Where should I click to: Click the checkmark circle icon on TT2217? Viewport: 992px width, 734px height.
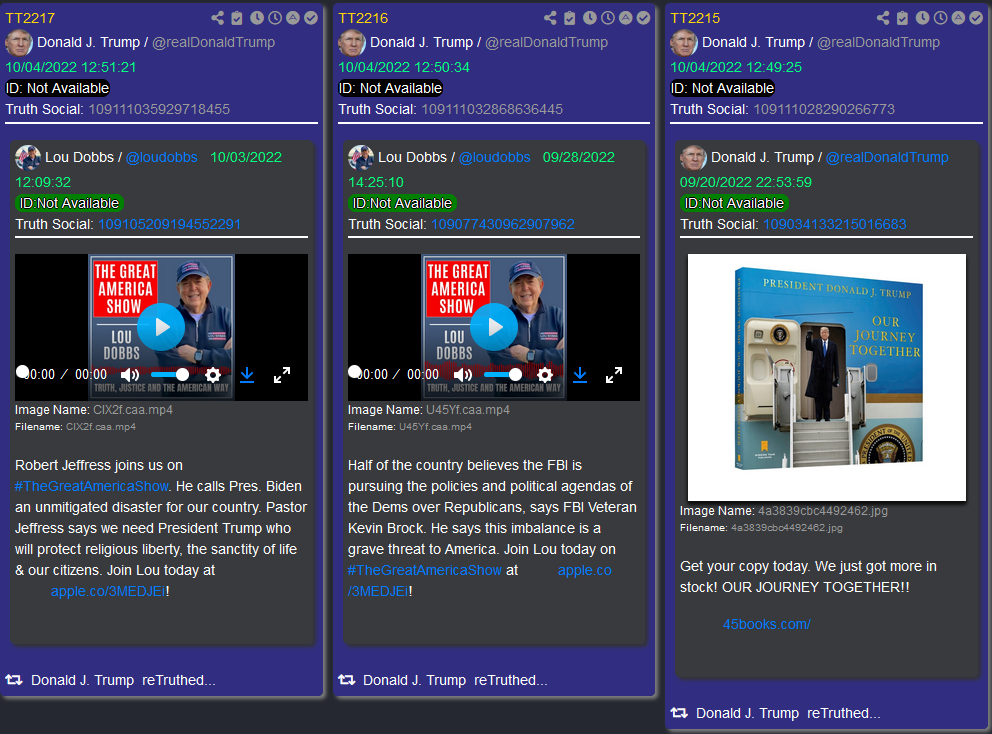(x=311, y=18)
